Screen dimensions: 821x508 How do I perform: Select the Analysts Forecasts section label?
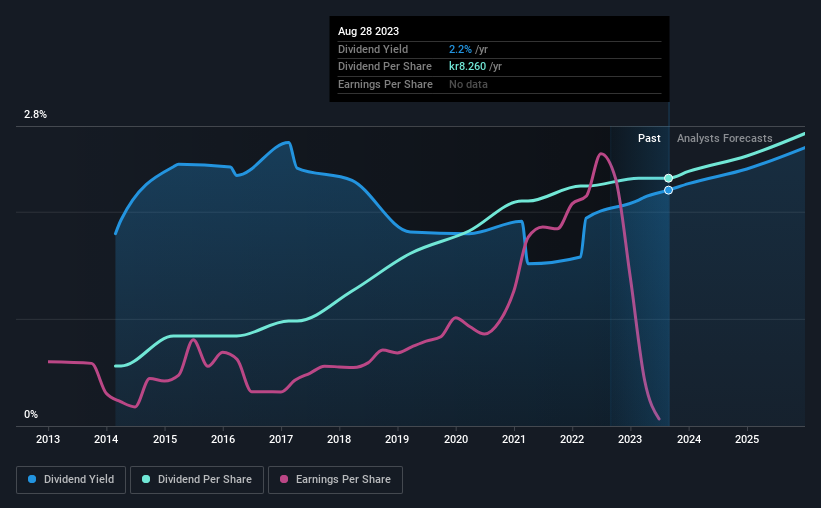point(724,138)
